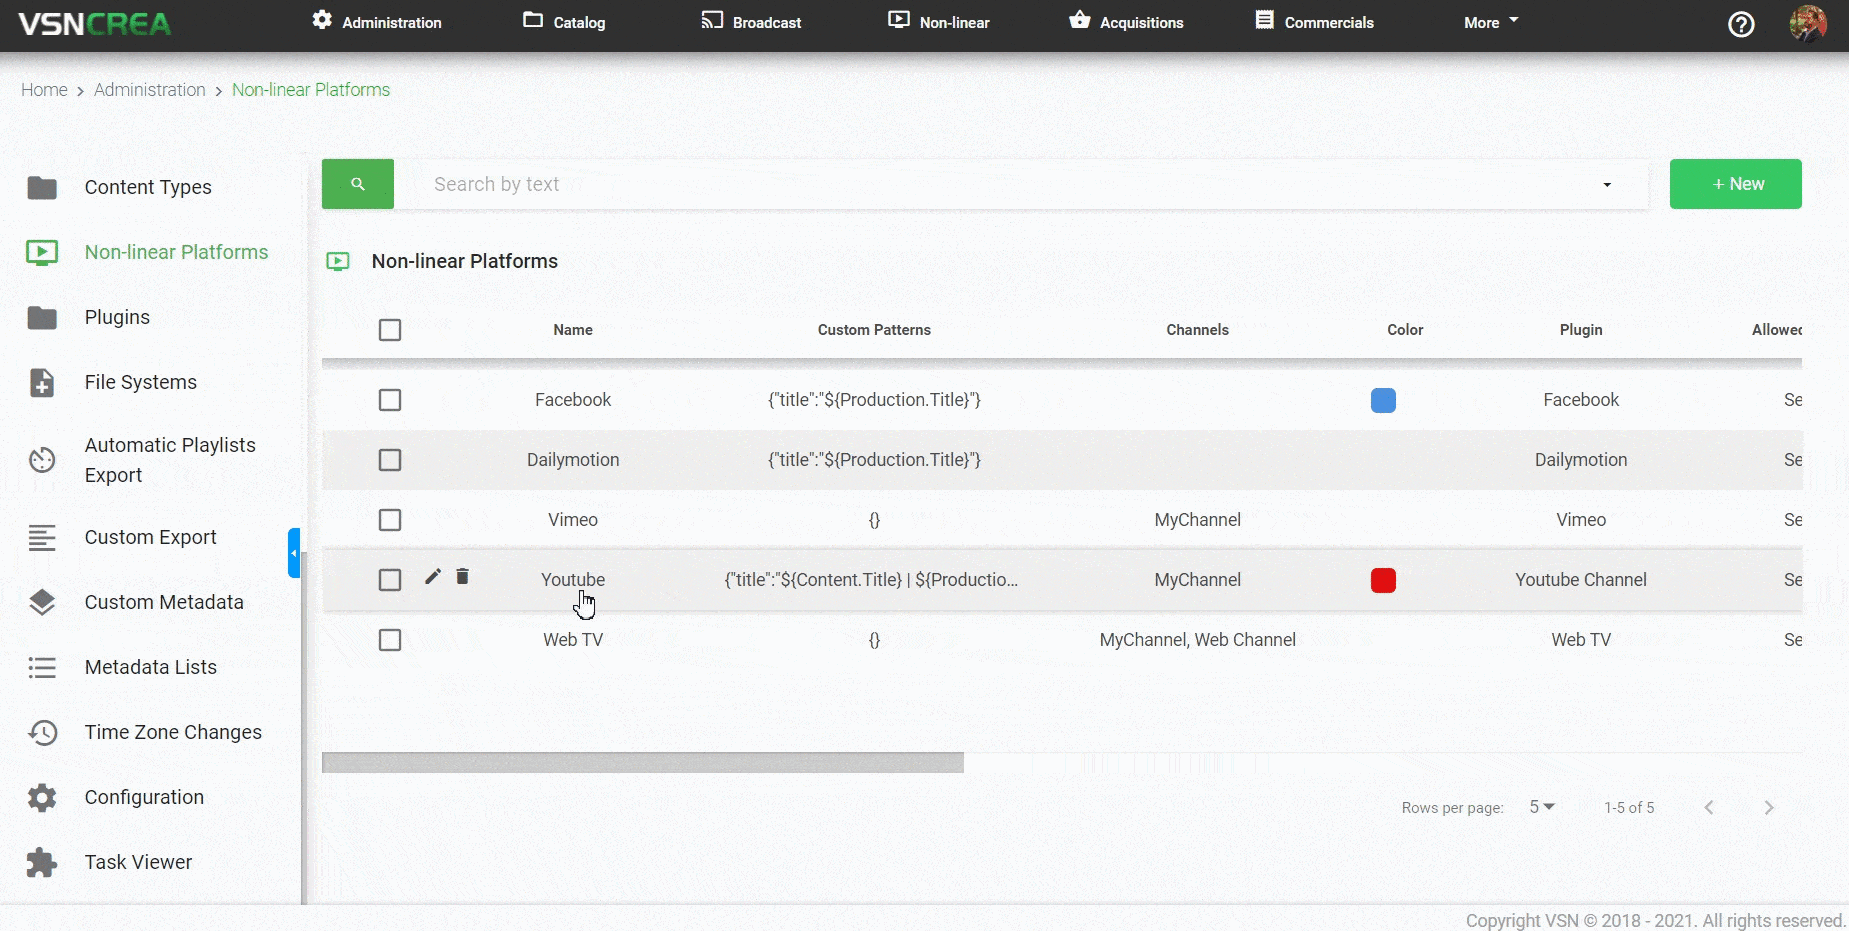Click the Plugin column header

[1581, 330]
